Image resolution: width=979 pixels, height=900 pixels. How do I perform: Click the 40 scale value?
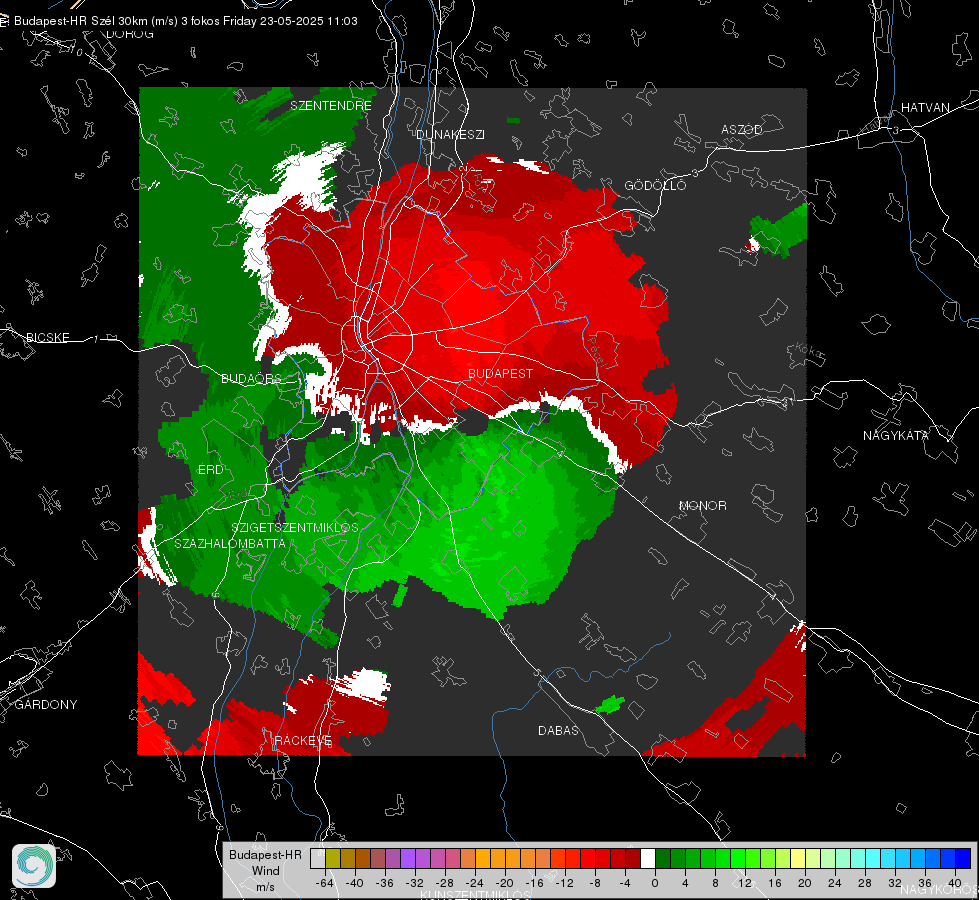pyautogui.click(x=955, y=883)
